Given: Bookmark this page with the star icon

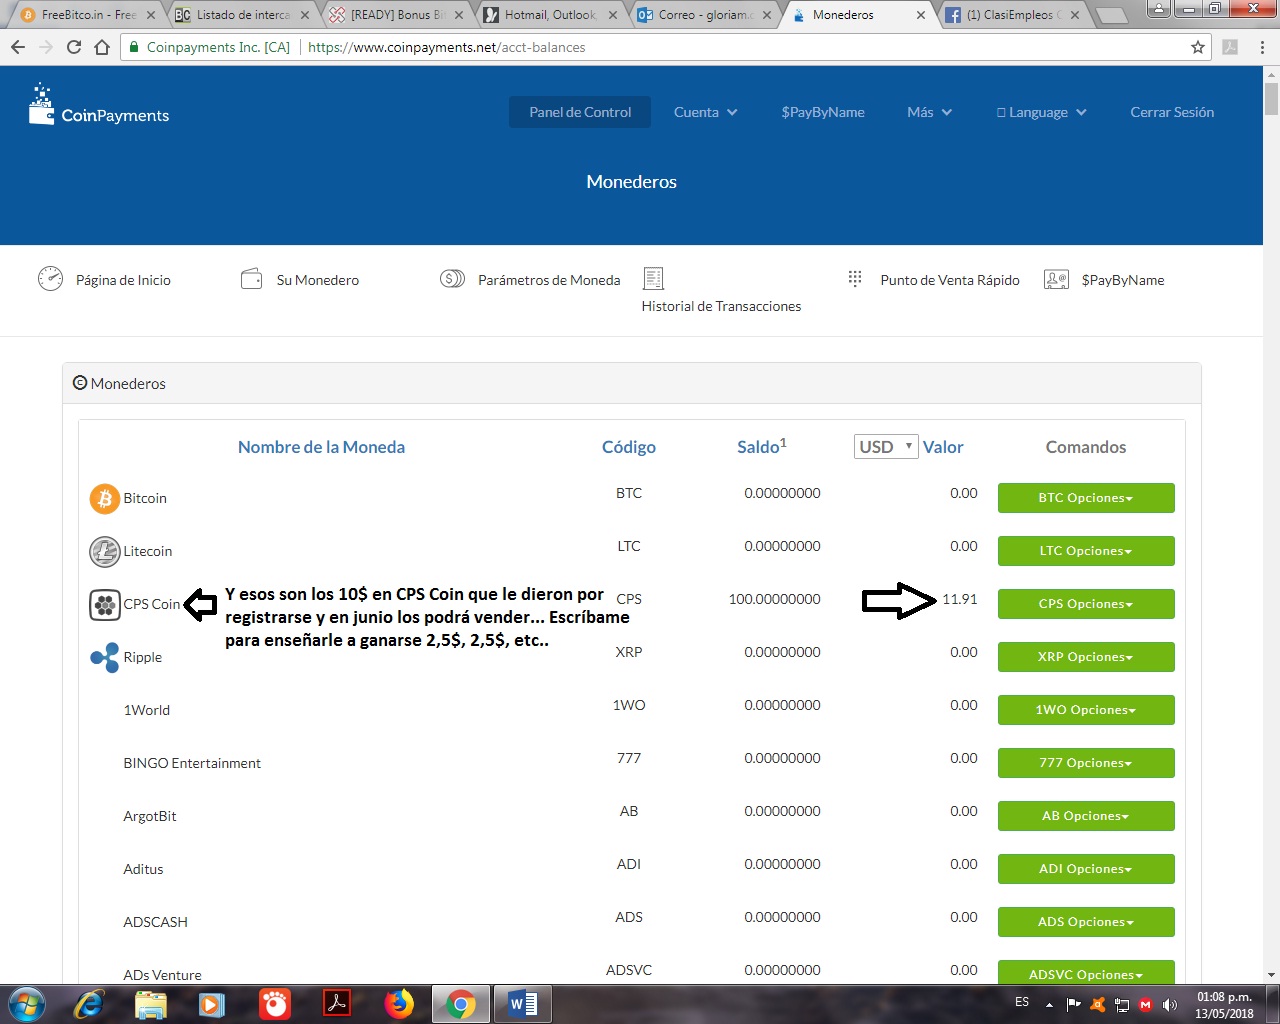Looking at the screenshot, I should click(1198, 47).
